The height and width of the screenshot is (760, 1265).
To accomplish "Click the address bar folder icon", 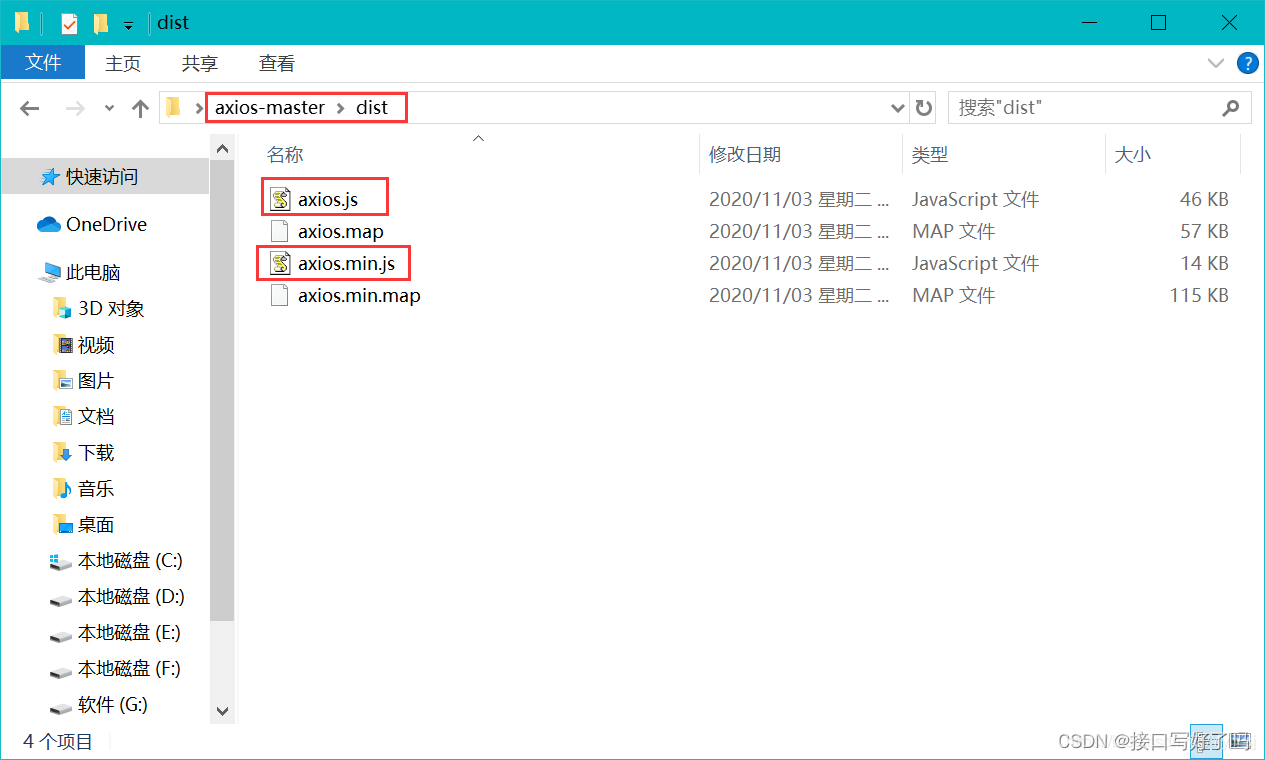I will [174, 107].
